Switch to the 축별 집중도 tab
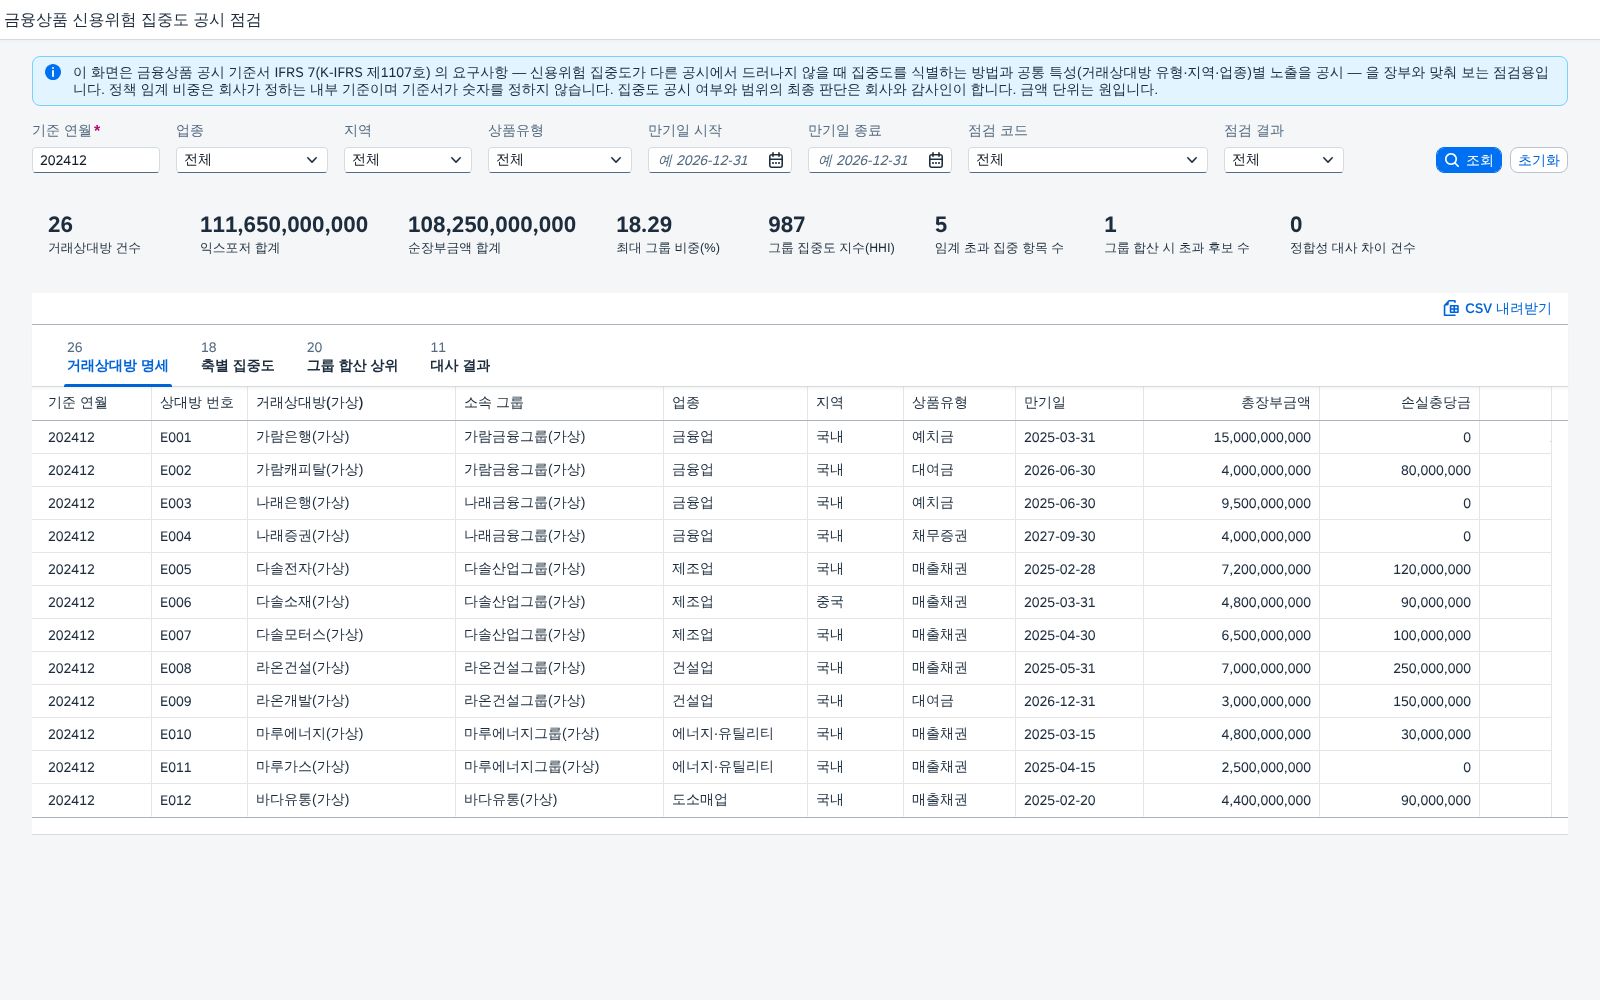 pyautogui.click(x=238, y=357)
